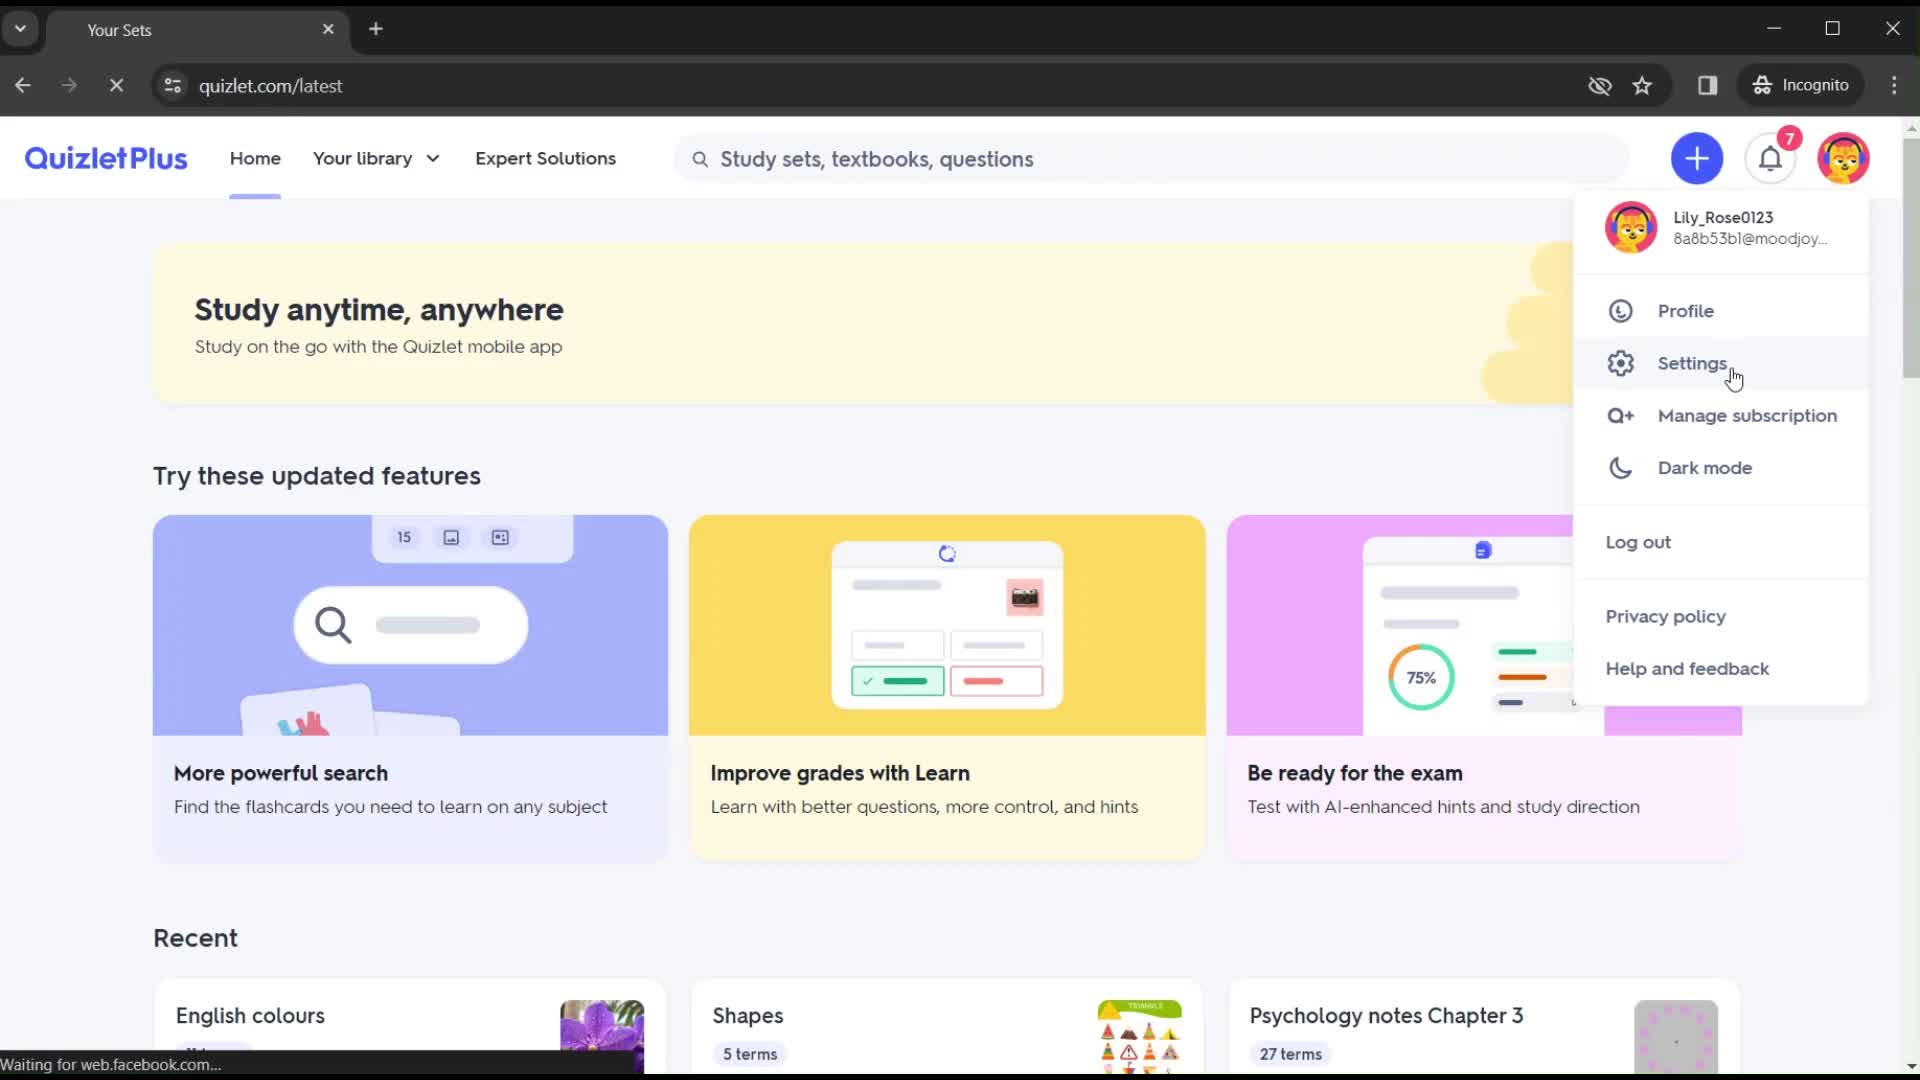1920x1080 pixels.
Task: Click Log out menu option
Action: 1638,541
